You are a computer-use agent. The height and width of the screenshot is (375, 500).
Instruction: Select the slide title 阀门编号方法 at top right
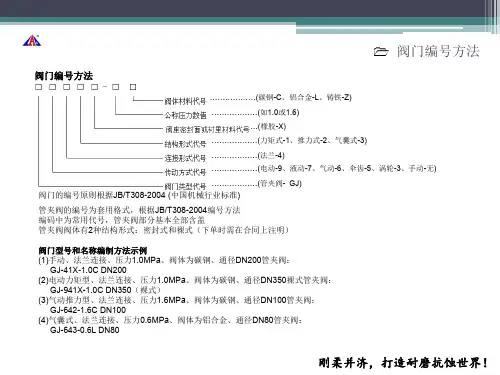[x=438, y=51]
